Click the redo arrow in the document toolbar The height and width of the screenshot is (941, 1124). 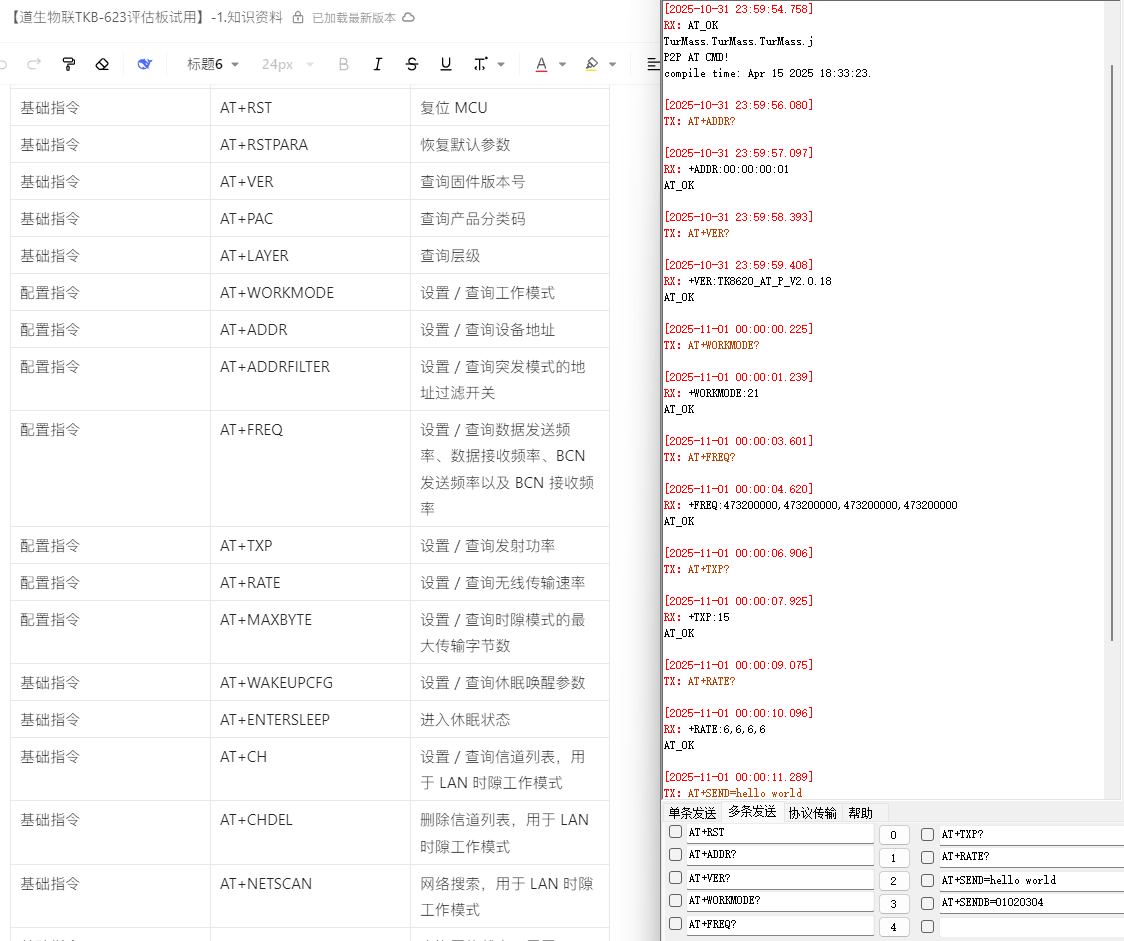[34, 65]
